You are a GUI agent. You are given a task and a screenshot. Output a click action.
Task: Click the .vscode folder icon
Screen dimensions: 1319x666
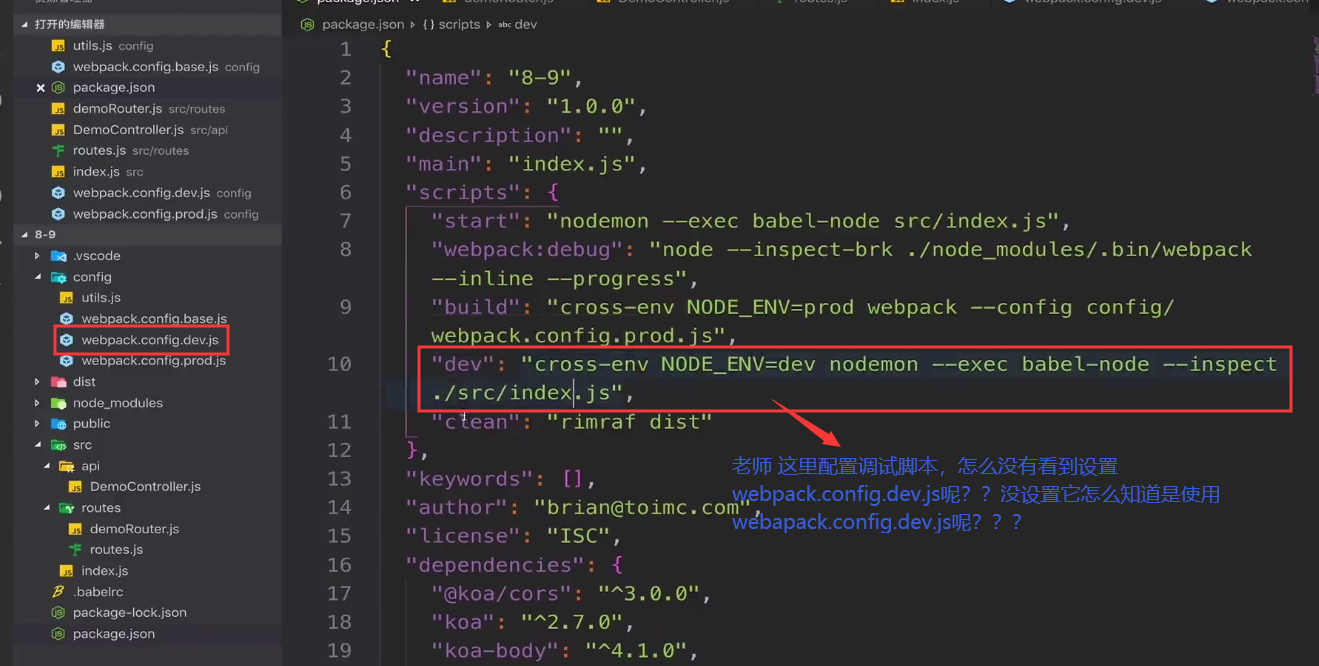click(58, 256)
